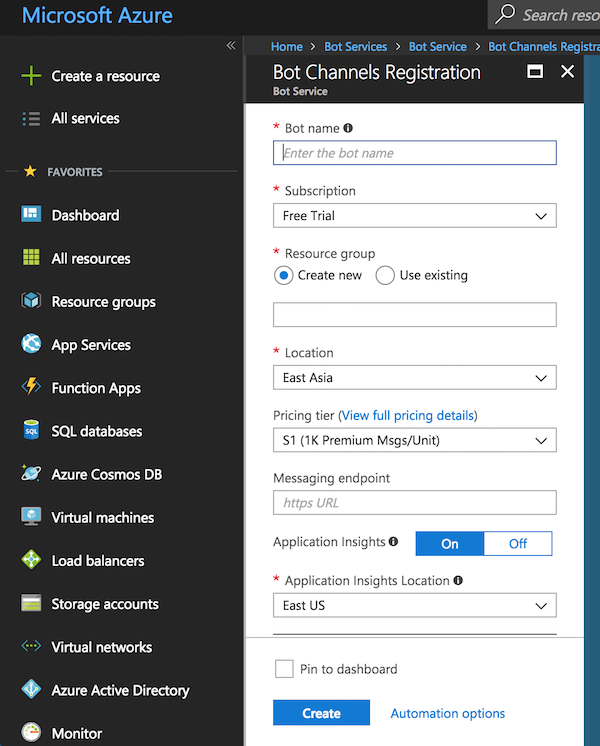
Task: Focus the Bot name input field
Action: pos(414,153)
